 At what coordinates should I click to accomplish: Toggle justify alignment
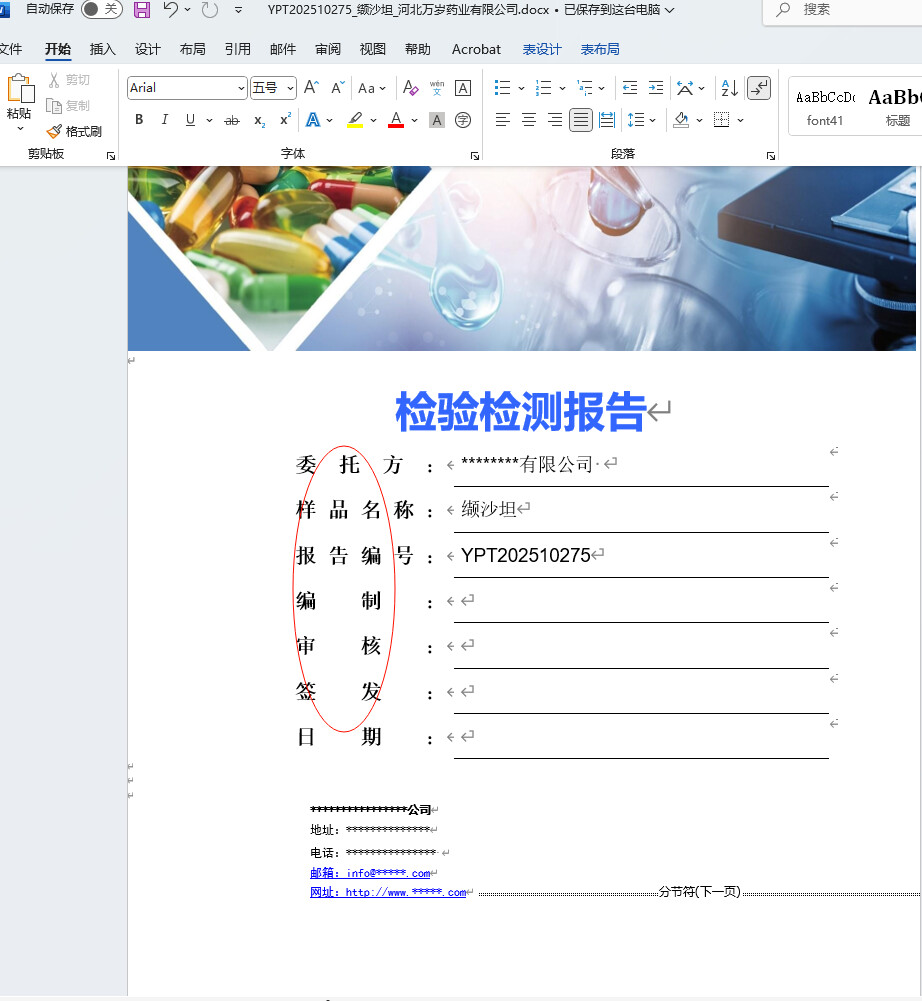coord(581,119)
